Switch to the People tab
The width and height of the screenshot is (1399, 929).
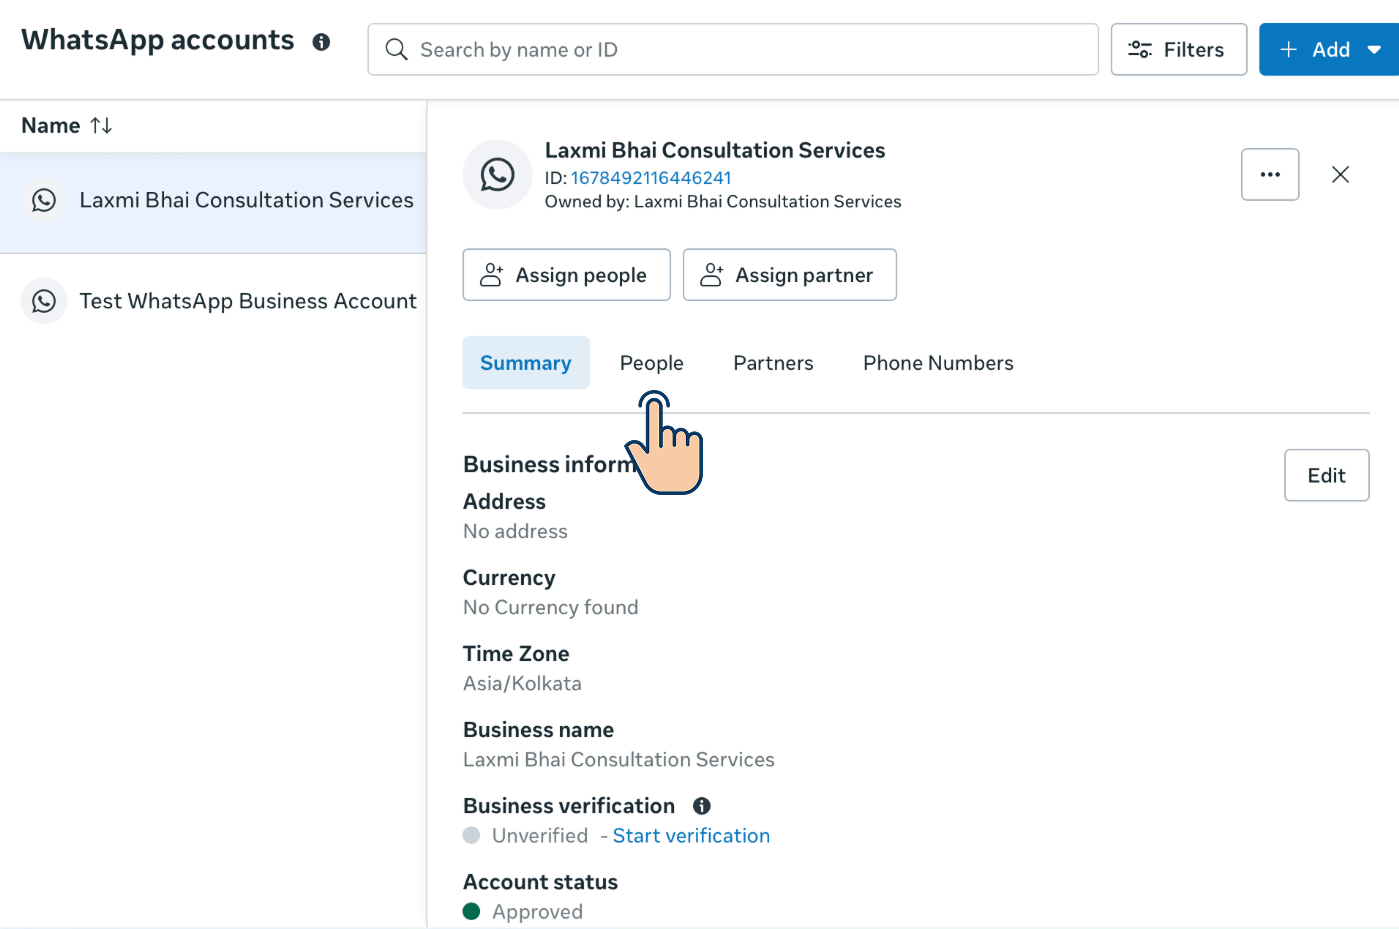[x=652, y=363]
